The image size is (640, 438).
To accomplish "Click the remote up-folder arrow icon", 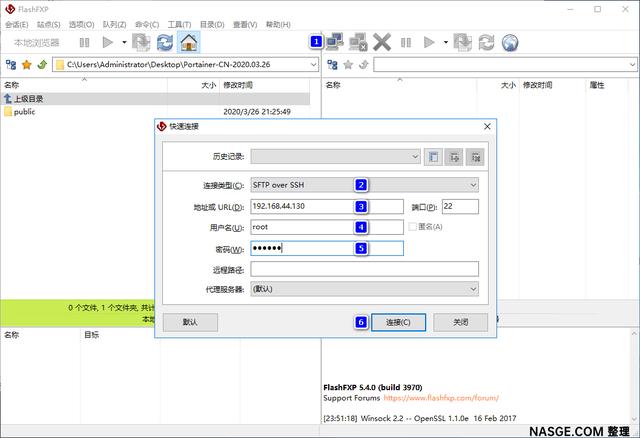I will coord(364,64).
